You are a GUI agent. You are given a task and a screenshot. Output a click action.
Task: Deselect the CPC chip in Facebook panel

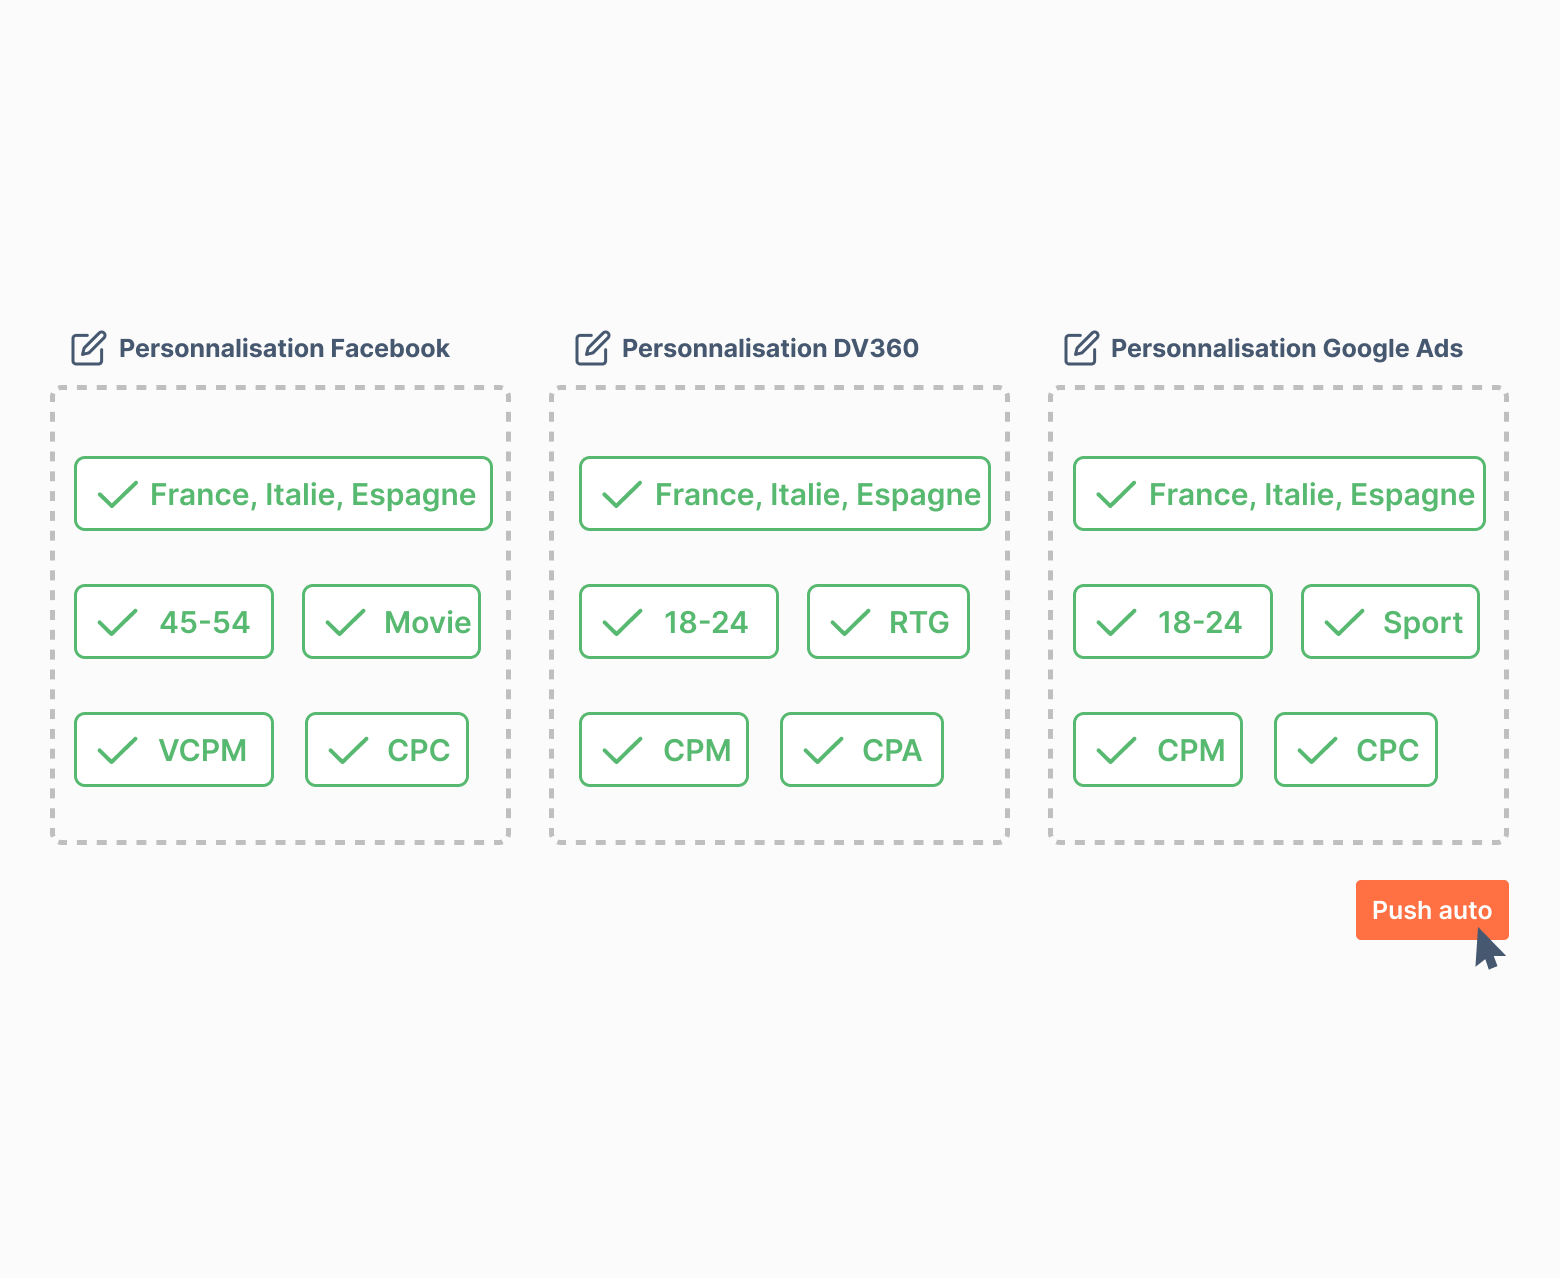click(387, 750)
